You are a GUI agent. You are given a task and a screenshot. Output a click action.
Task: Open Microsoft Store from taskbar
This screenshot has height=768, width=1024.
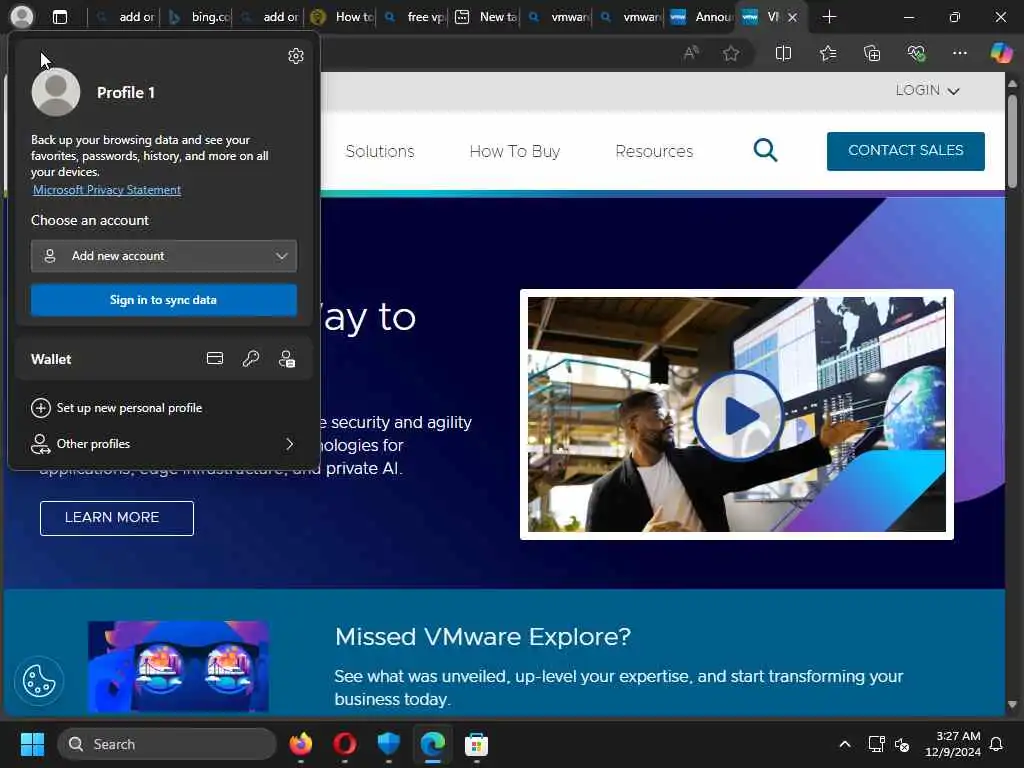tap(476, 744)
